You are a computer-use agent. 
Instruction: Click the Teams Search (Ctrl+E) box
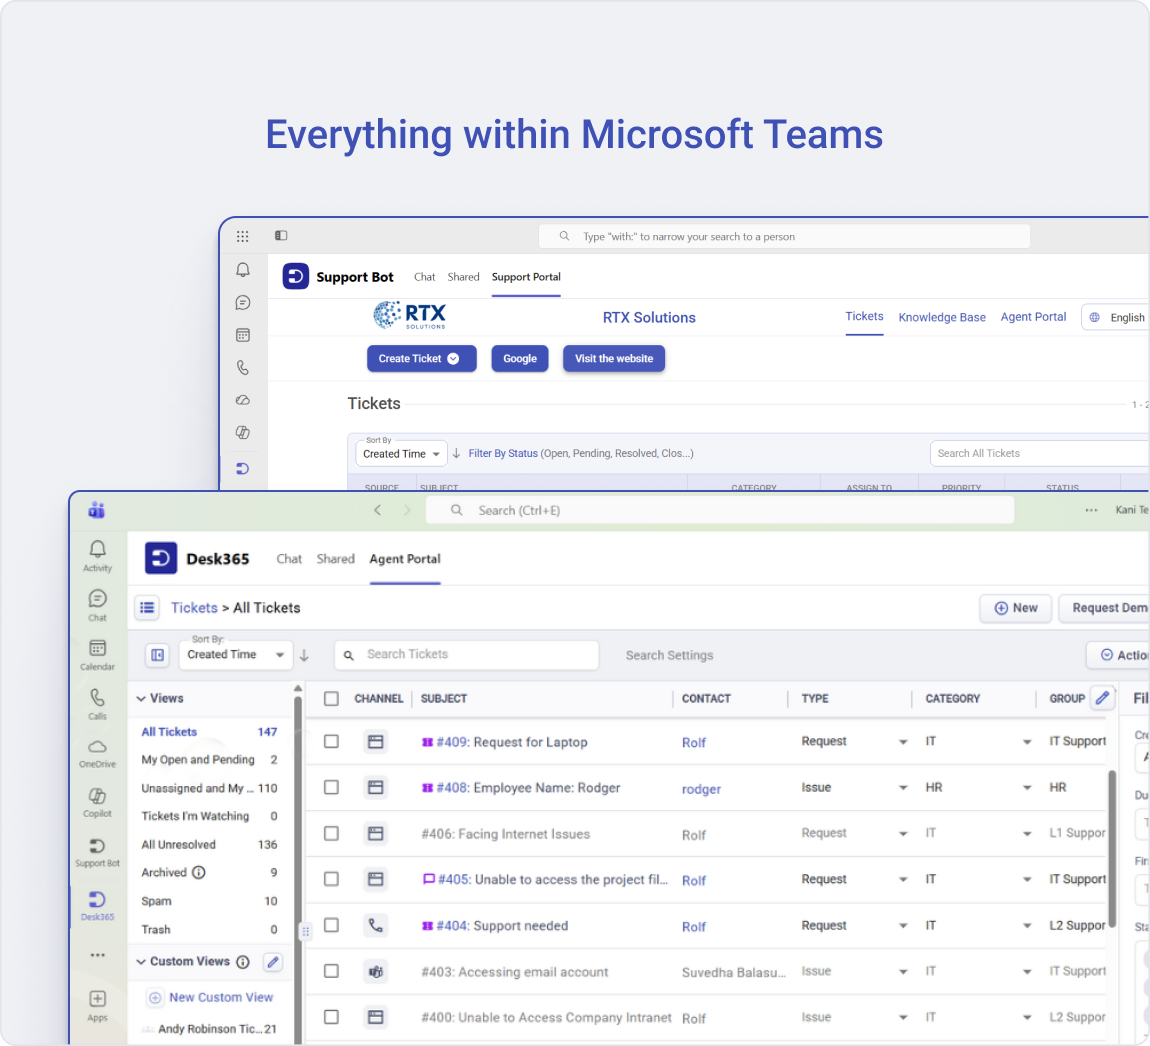[720, 510]
